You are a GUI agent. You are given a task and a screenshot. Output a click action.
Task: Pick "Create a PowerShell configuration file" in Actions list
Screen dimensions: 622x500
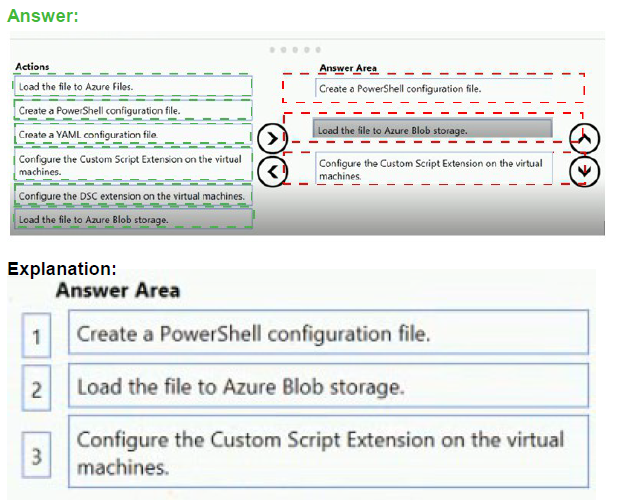[x=133, y=110]
